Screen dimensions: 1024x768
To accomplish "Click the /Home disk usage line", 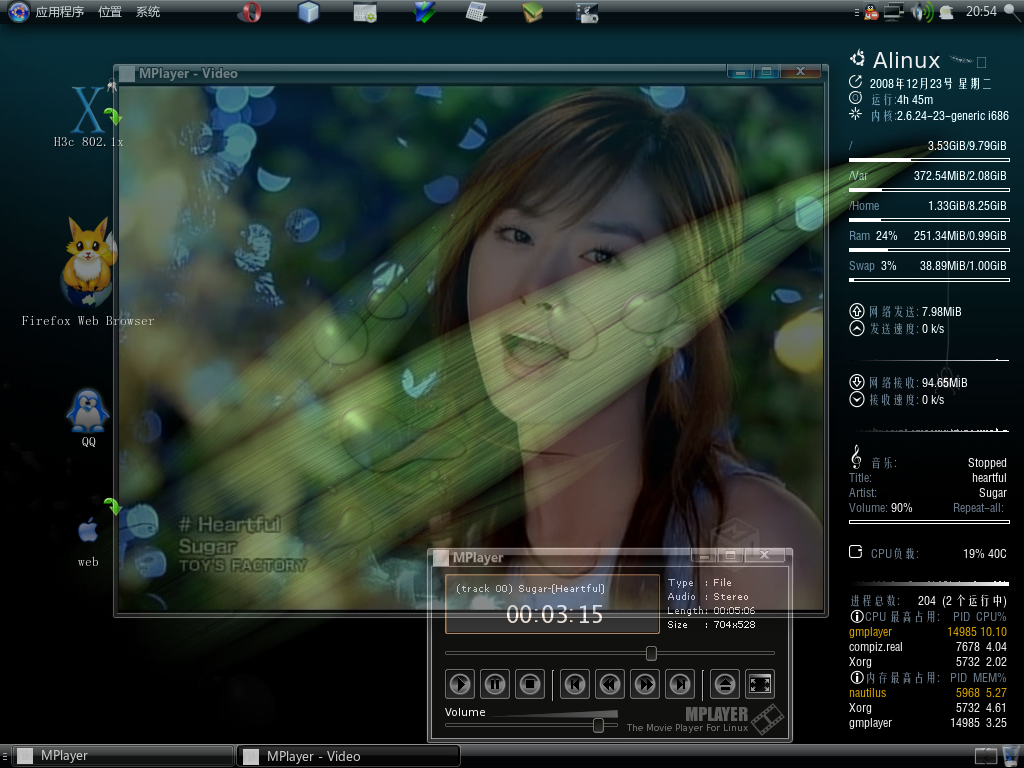I will click(927, 206).
